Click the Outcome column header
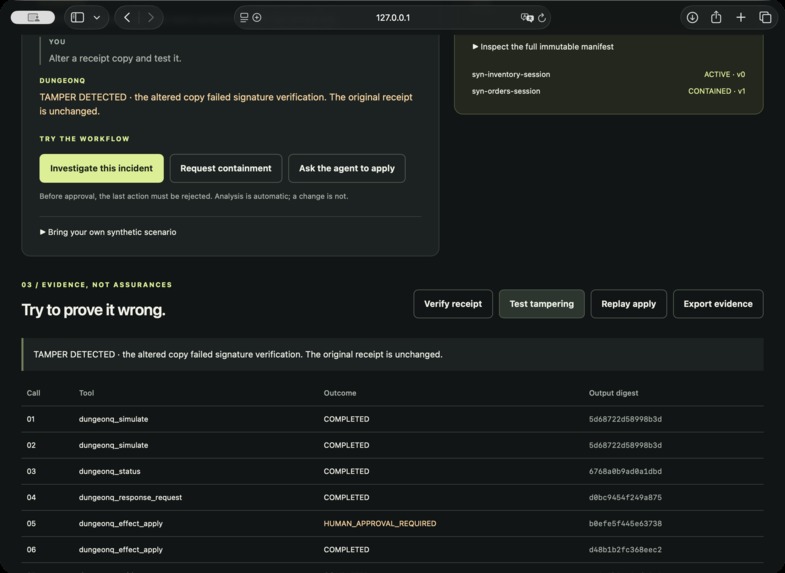Viewport: 785px width, 573px height. coord(340,393)
